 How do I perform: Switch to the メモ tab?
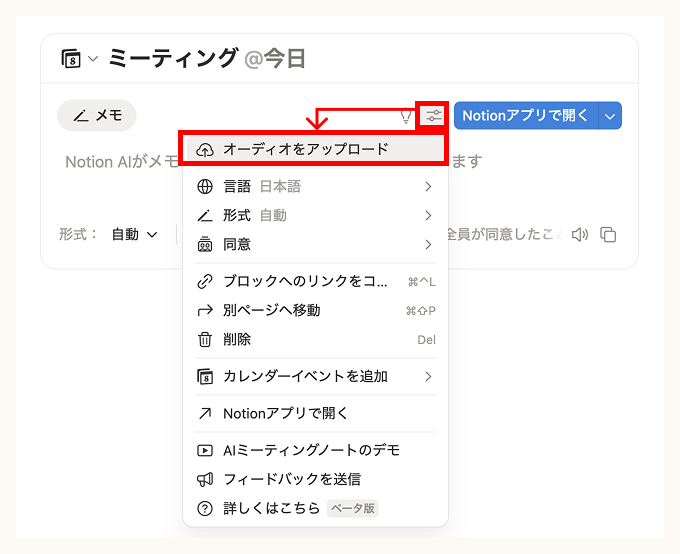point(97,115)
